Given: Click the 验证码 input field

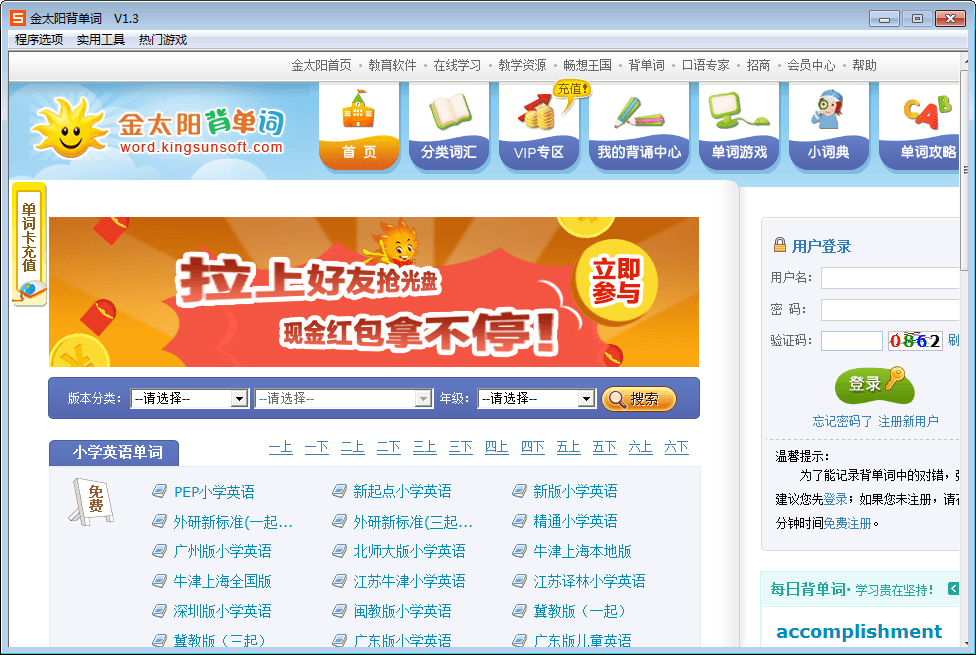Looking at the screenshot, I should tap(852, 341).
